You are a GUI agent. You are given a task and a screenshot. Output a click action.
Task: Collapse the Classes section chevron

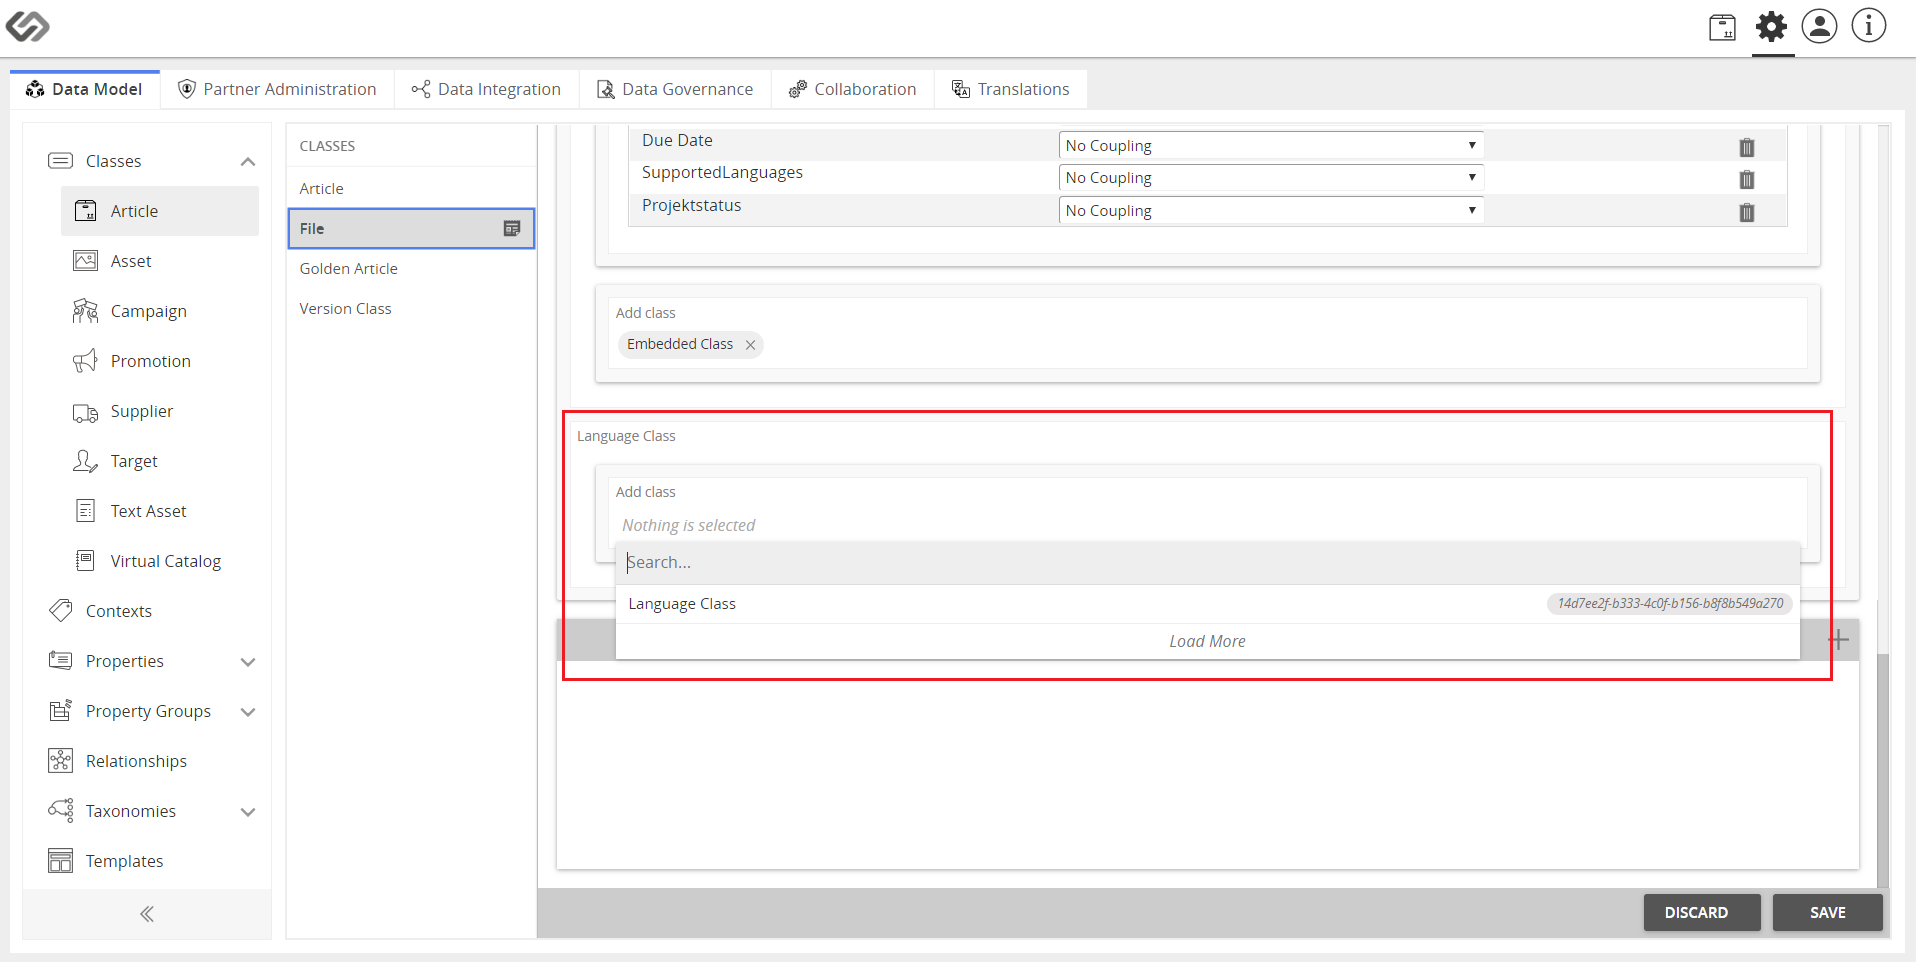[x=248, y=162]
